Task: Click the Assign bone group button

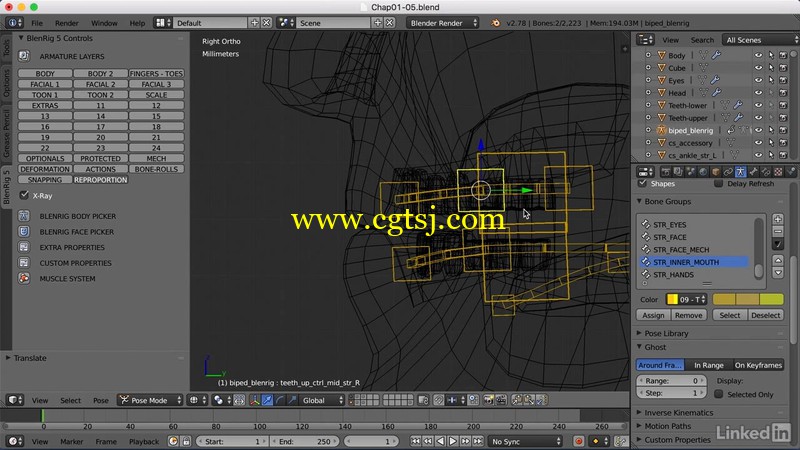Action: [x=653, y=315]
